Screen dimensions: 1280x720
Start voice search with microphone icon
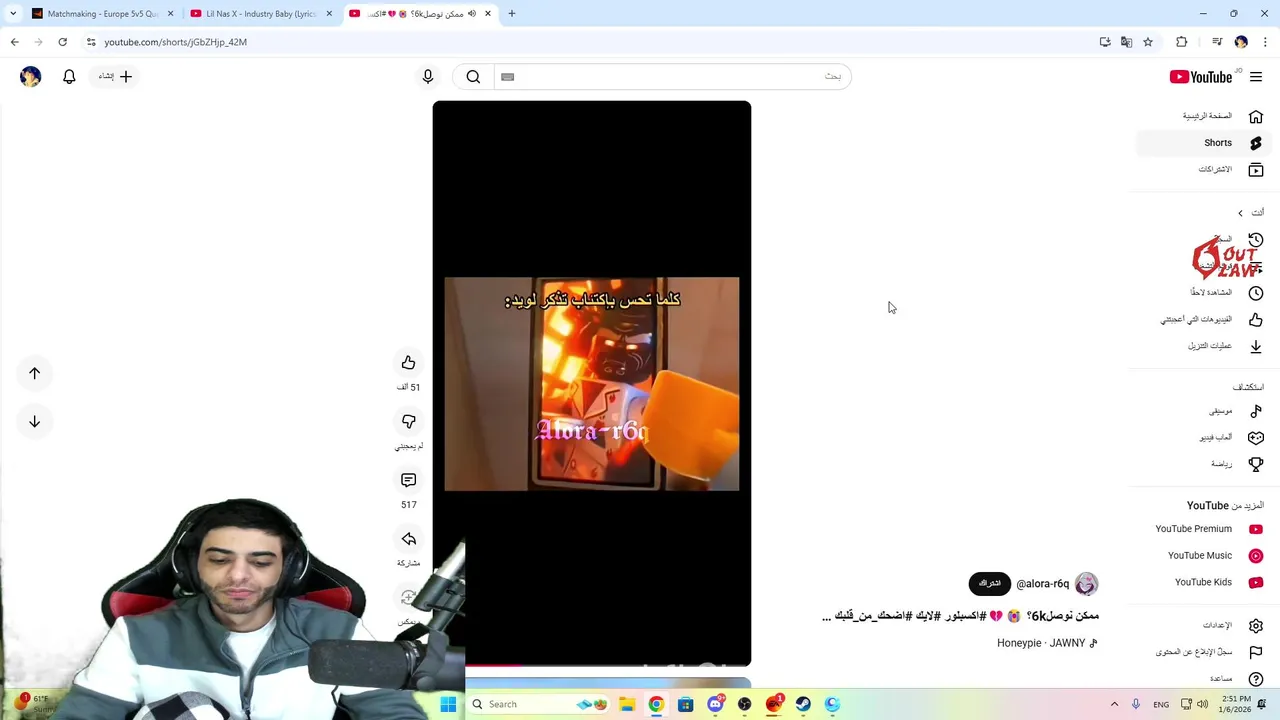tap(428, 76)
